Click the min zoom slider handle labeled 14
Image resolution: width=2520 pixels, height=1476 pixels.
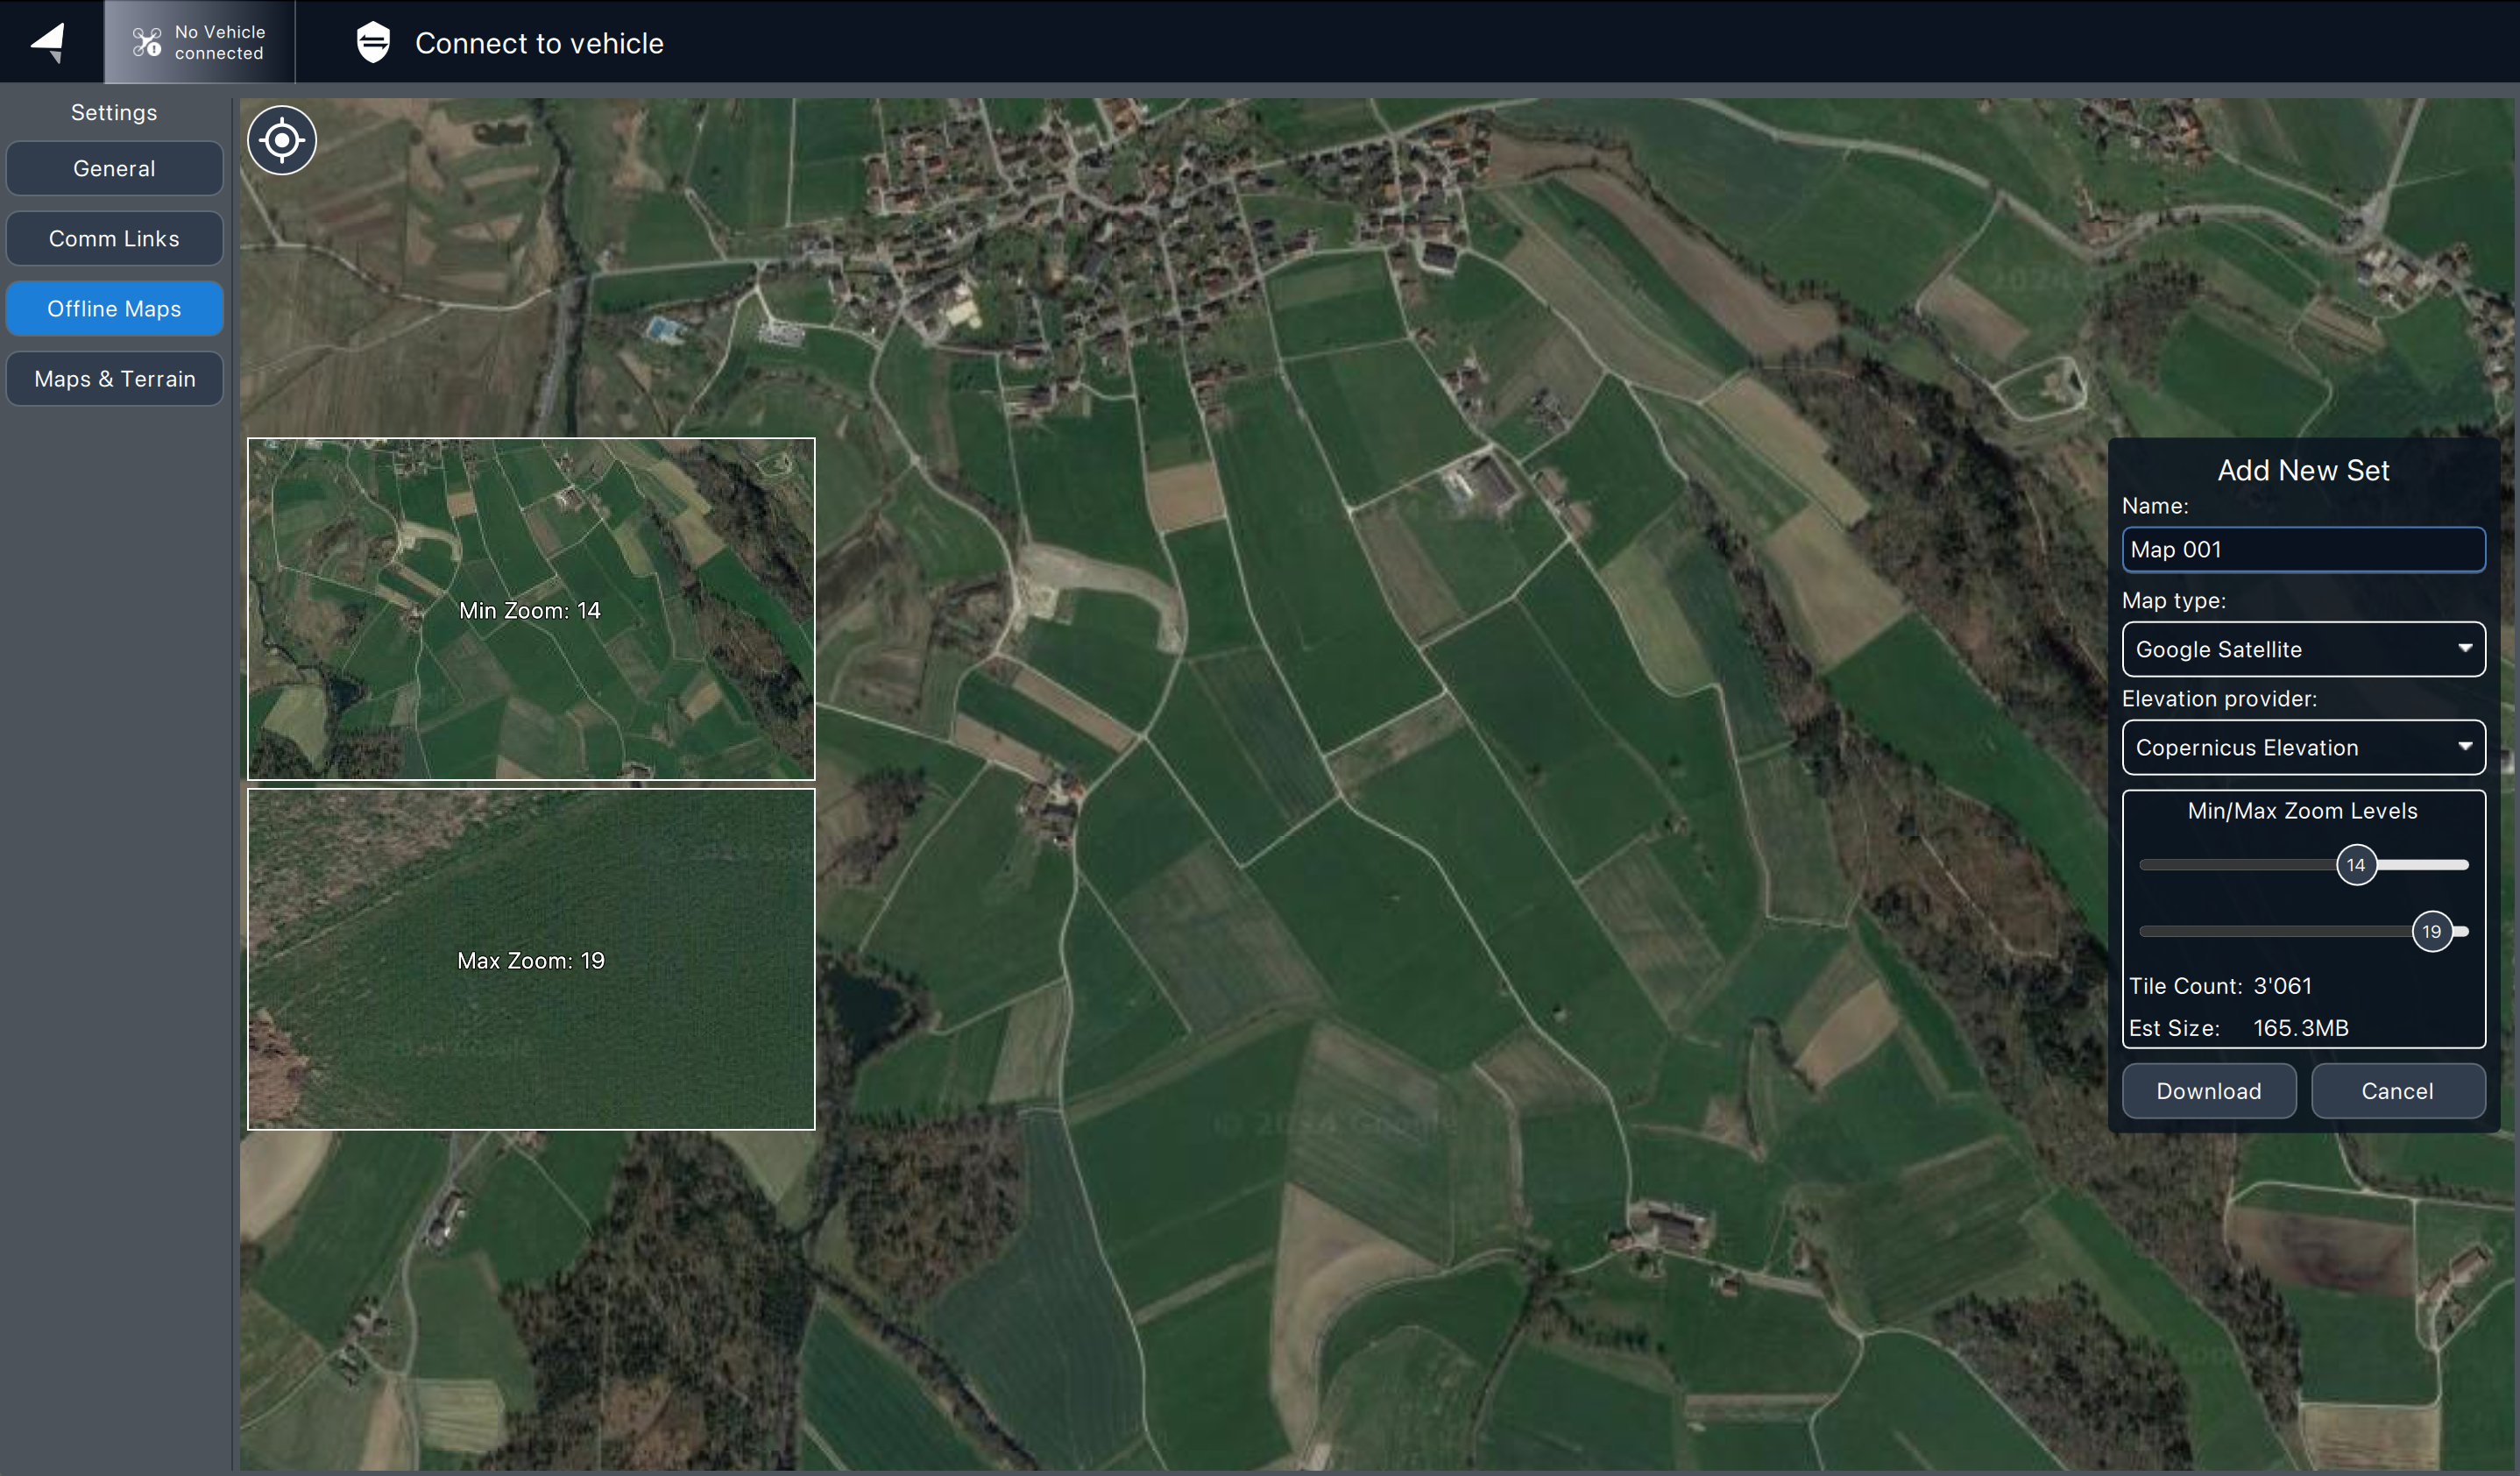click(2356, 865)
